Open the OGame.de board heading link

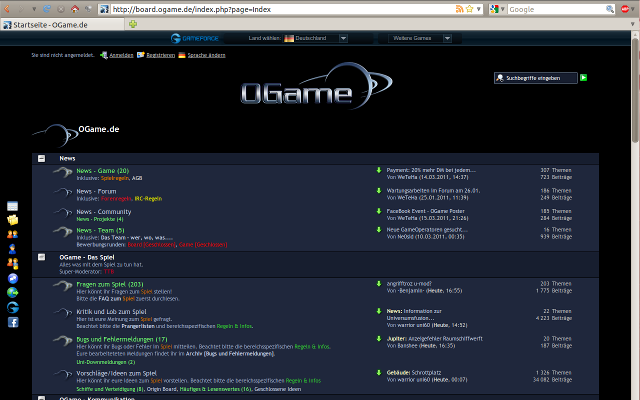(x=99, y=129)
